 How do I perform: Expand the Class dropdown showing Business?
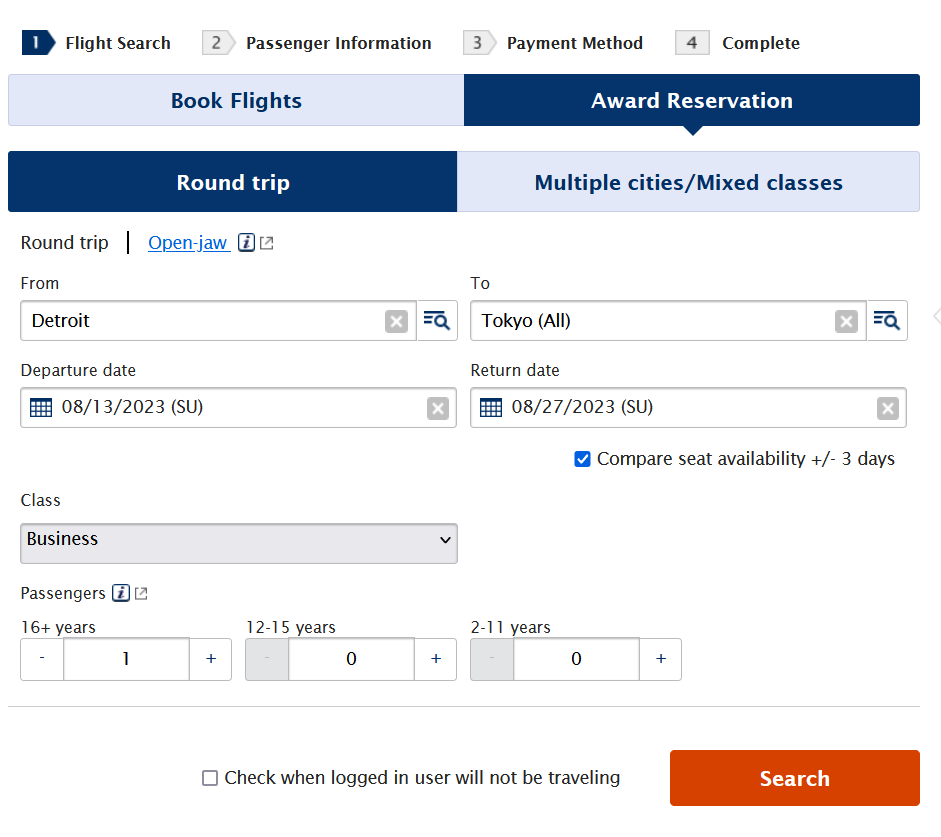click(x=239, y=541)
